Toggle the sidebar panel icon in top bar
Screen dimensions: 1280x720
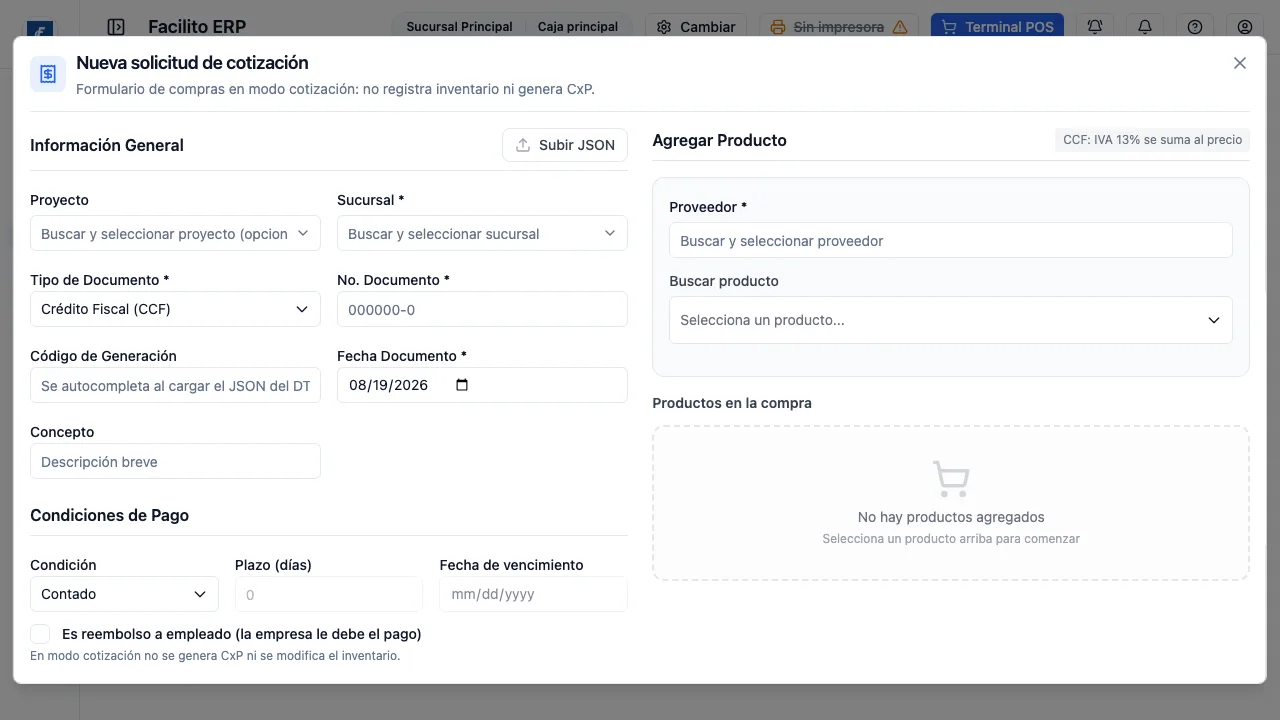click(116, 27)
